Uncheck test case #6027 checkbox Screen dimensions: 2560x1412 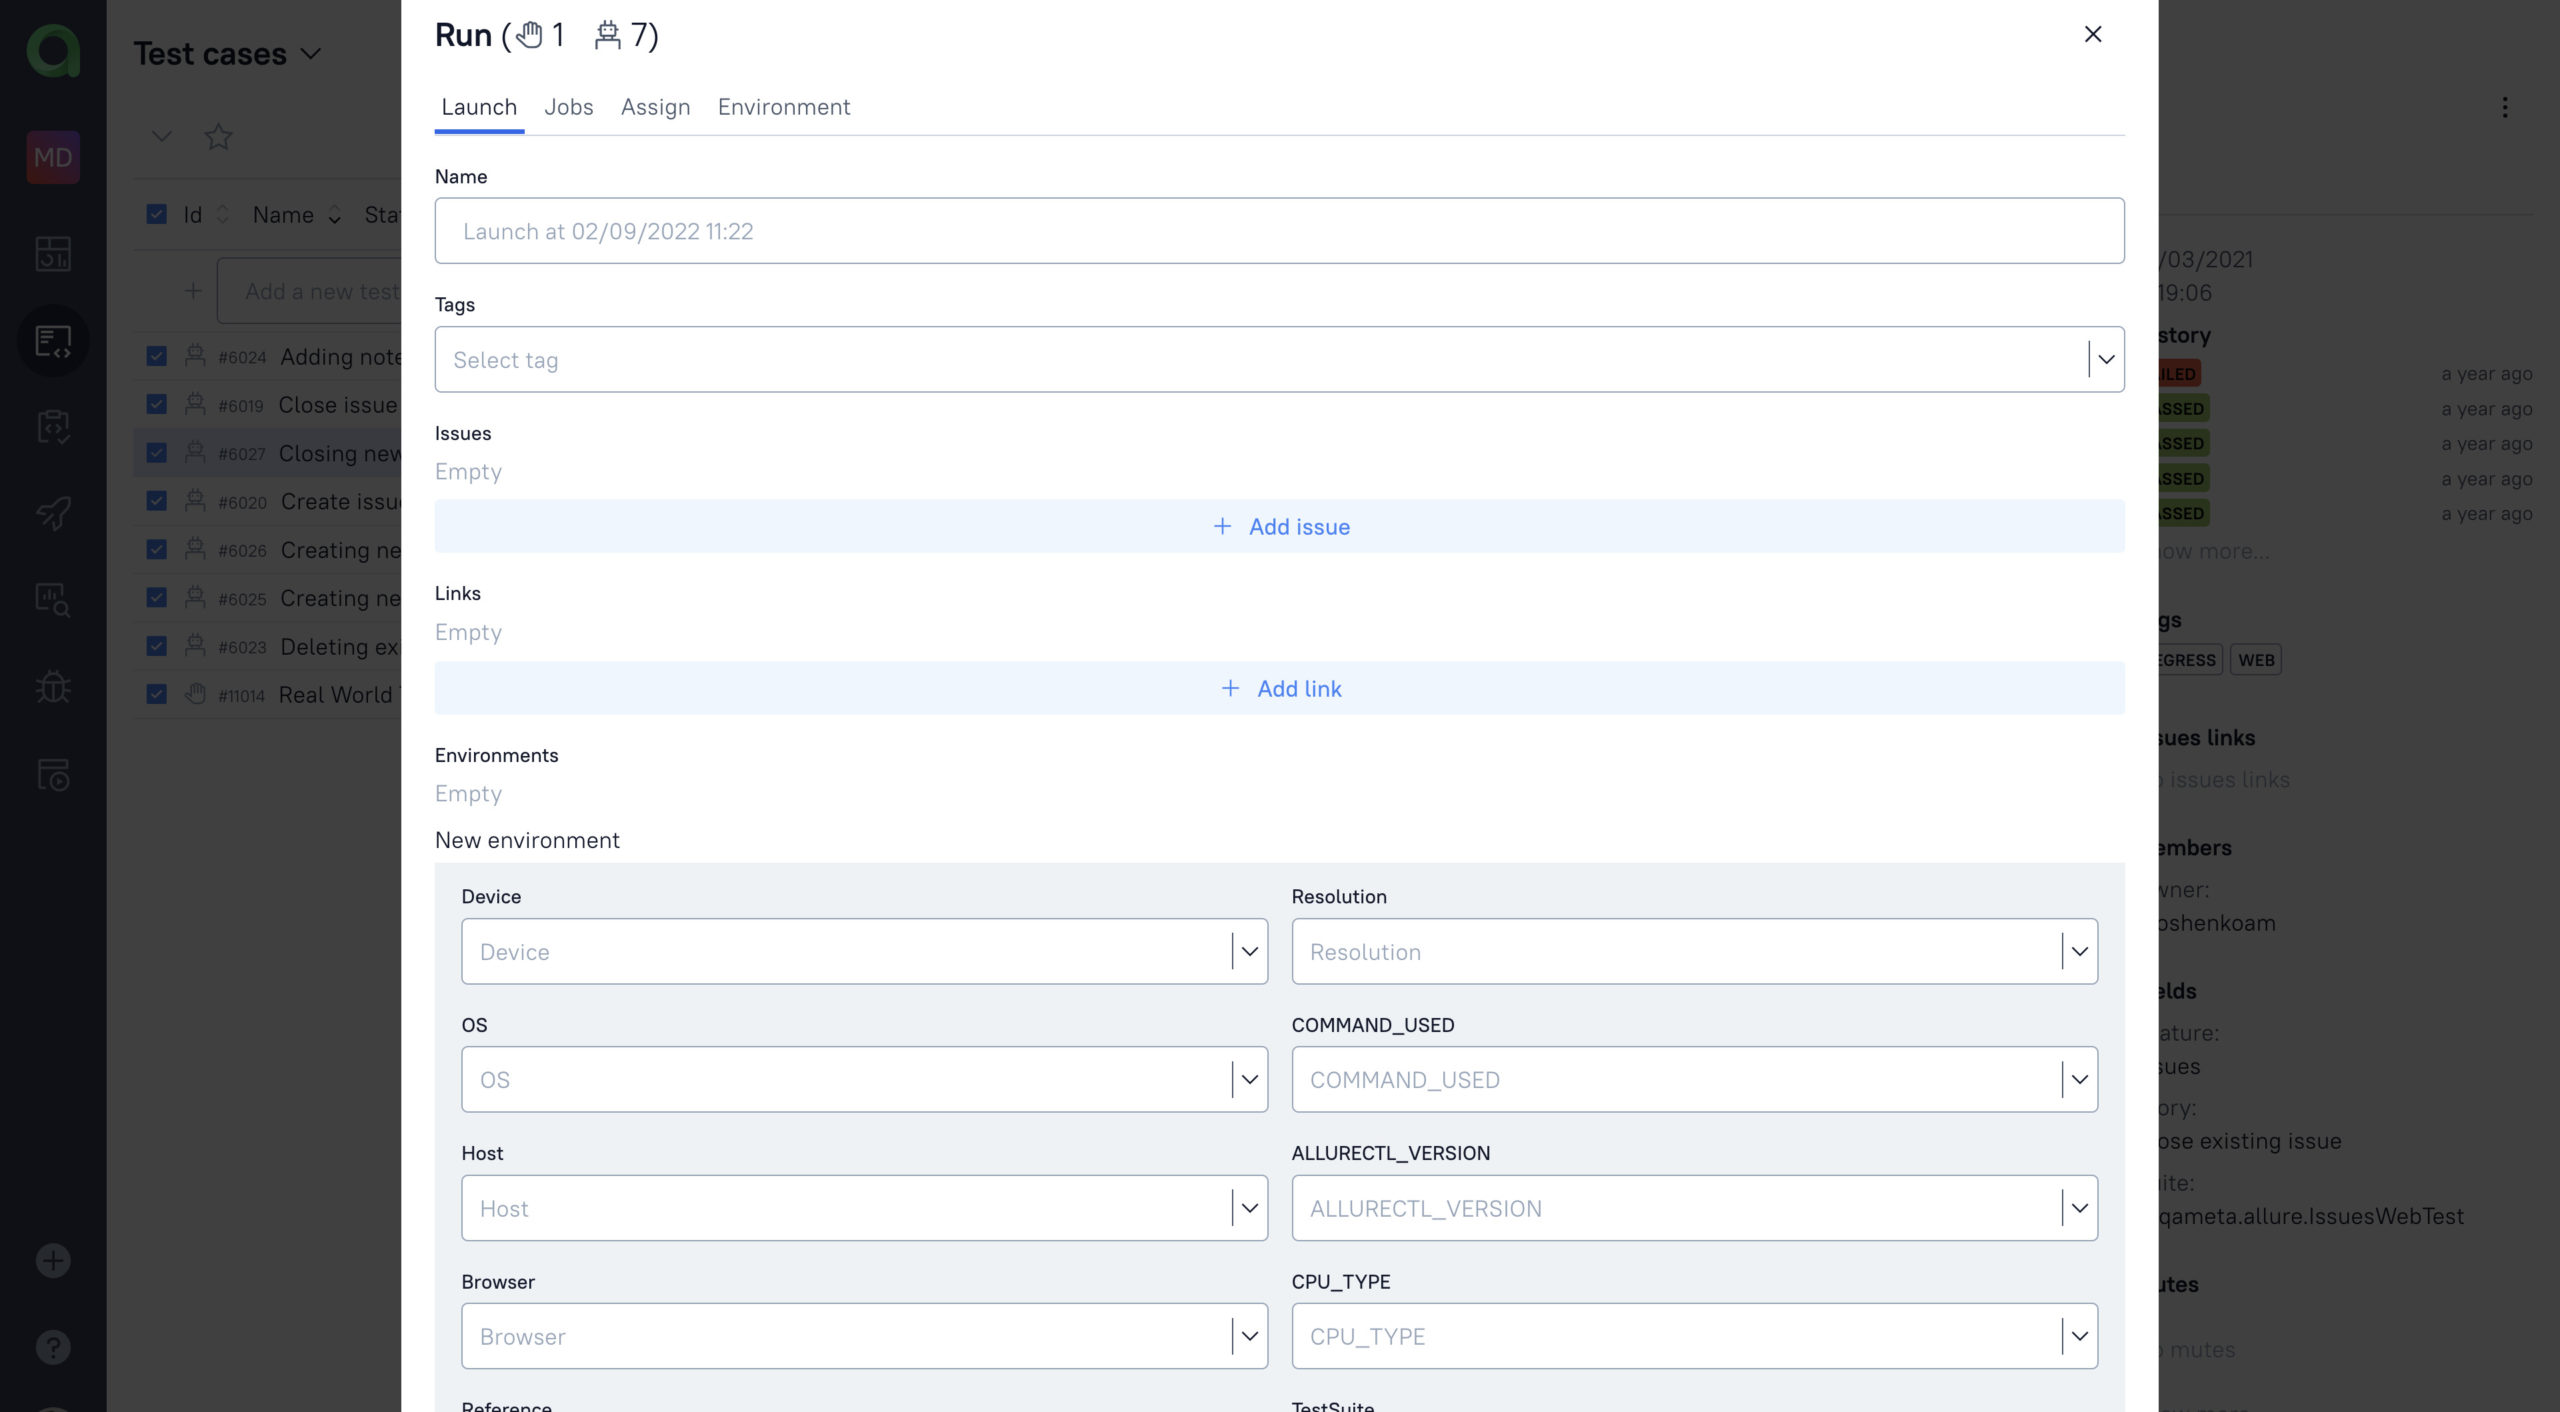pyautogui.click(x=156, y=452)
